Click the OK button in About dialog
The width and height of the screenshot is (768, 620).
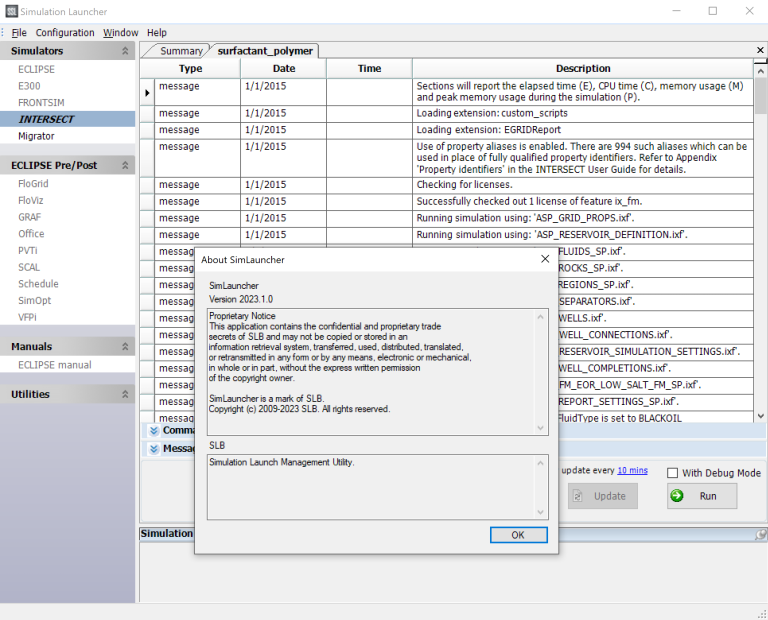518,535
